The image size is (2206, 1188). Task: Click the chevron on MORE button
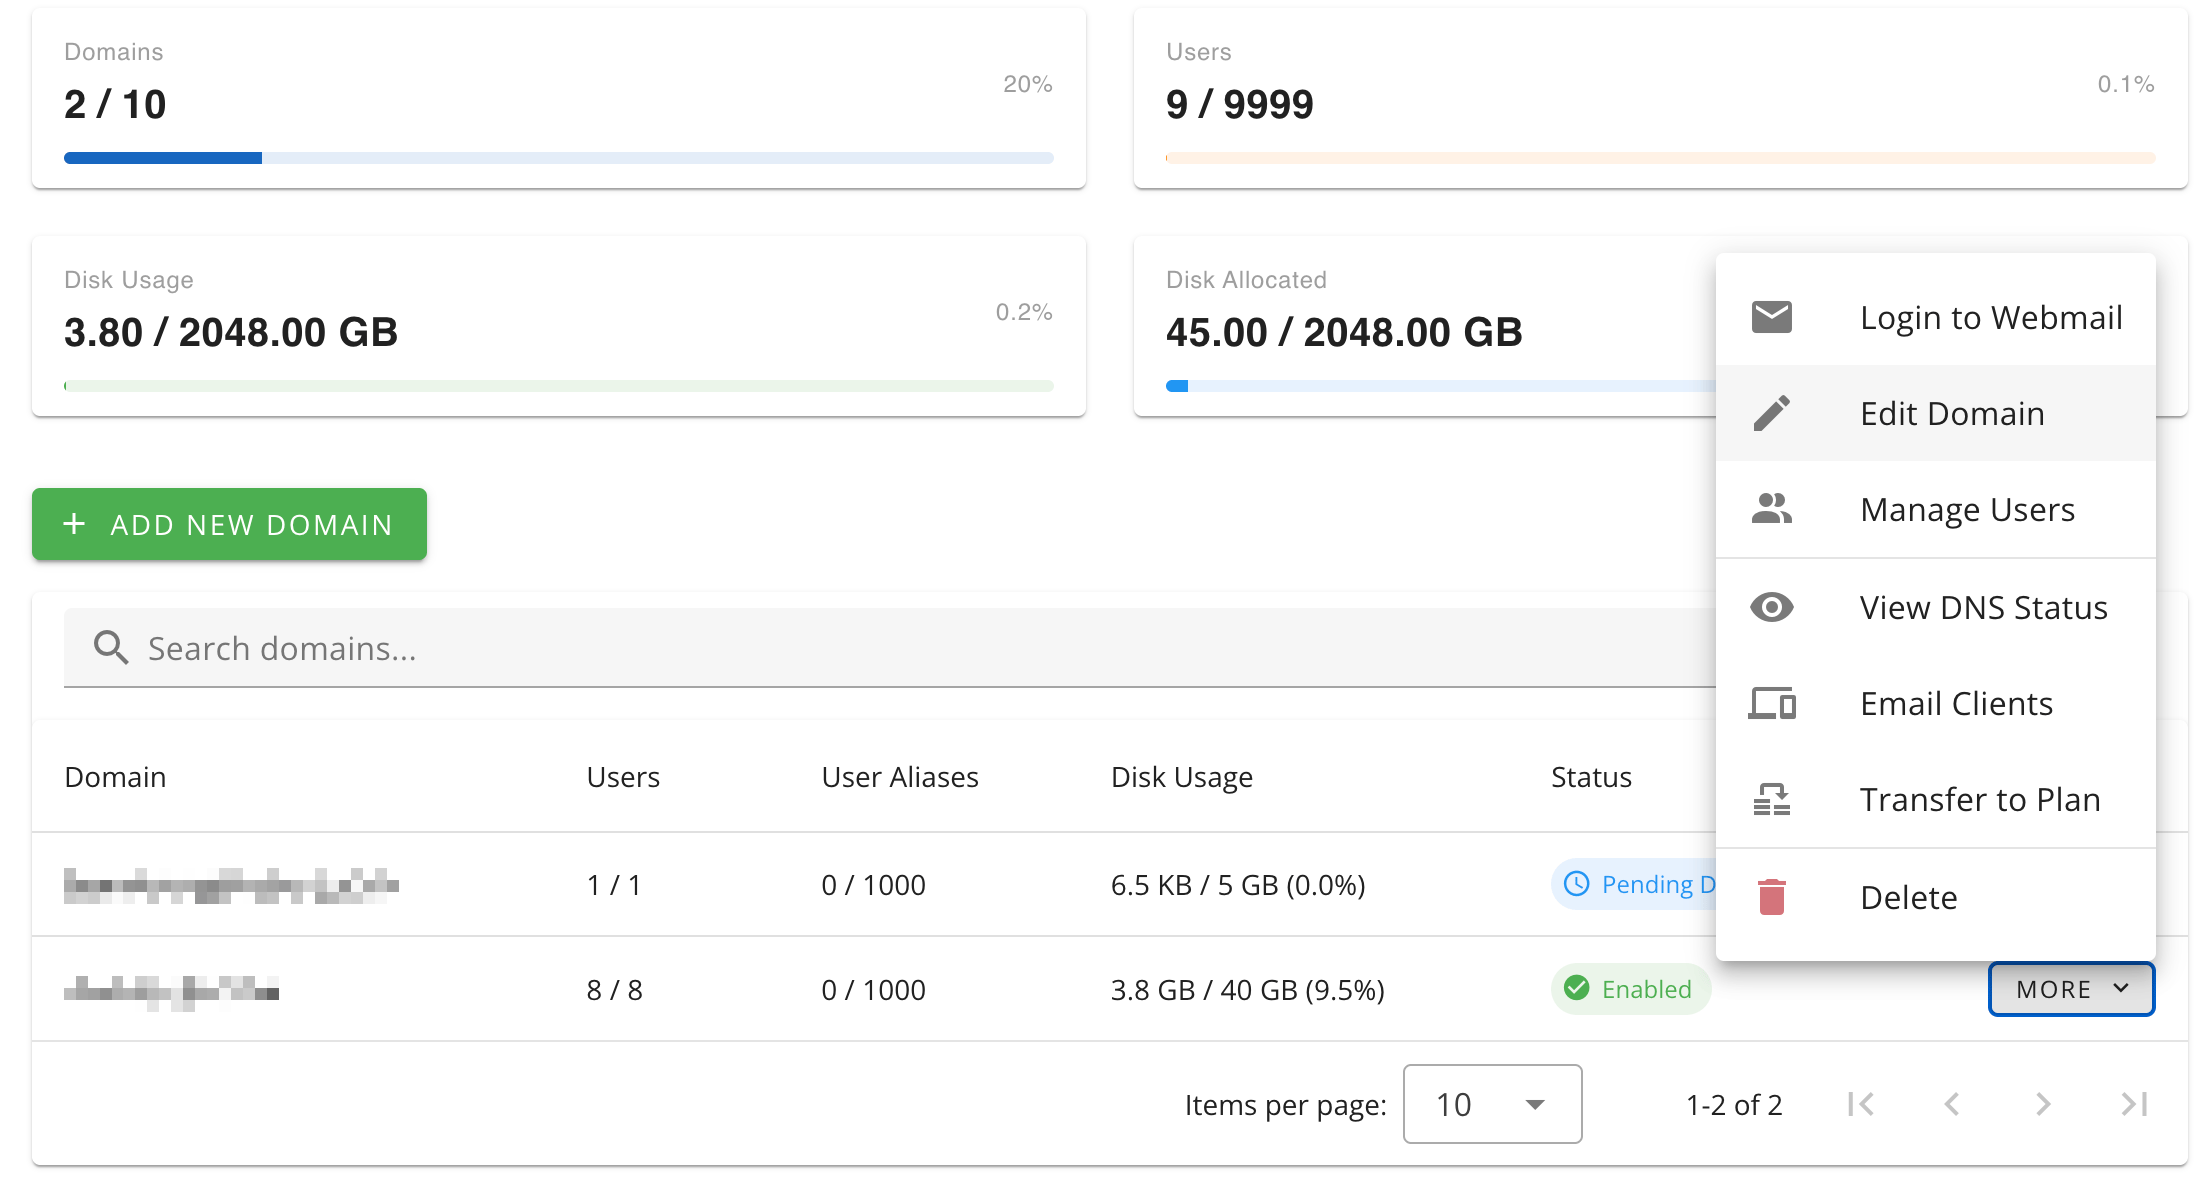(2121, 988)
